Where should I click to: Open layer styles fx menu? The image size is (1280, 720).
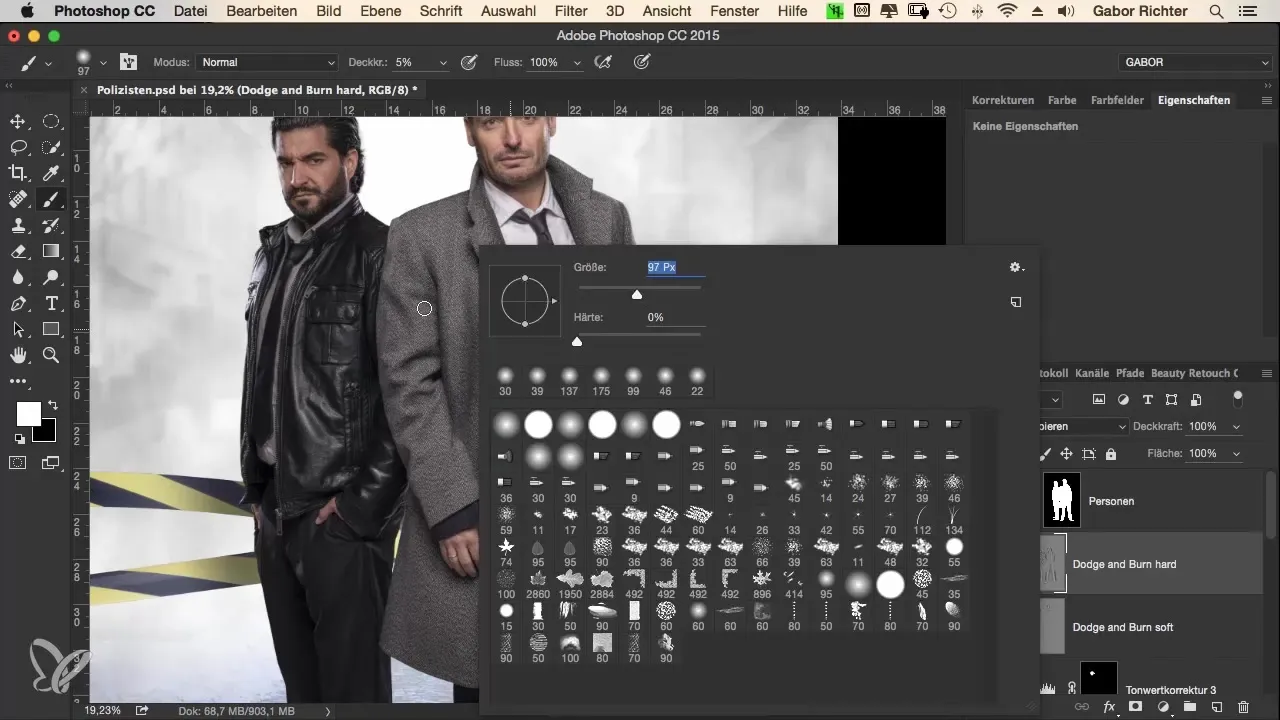(x=1109, y=707)
